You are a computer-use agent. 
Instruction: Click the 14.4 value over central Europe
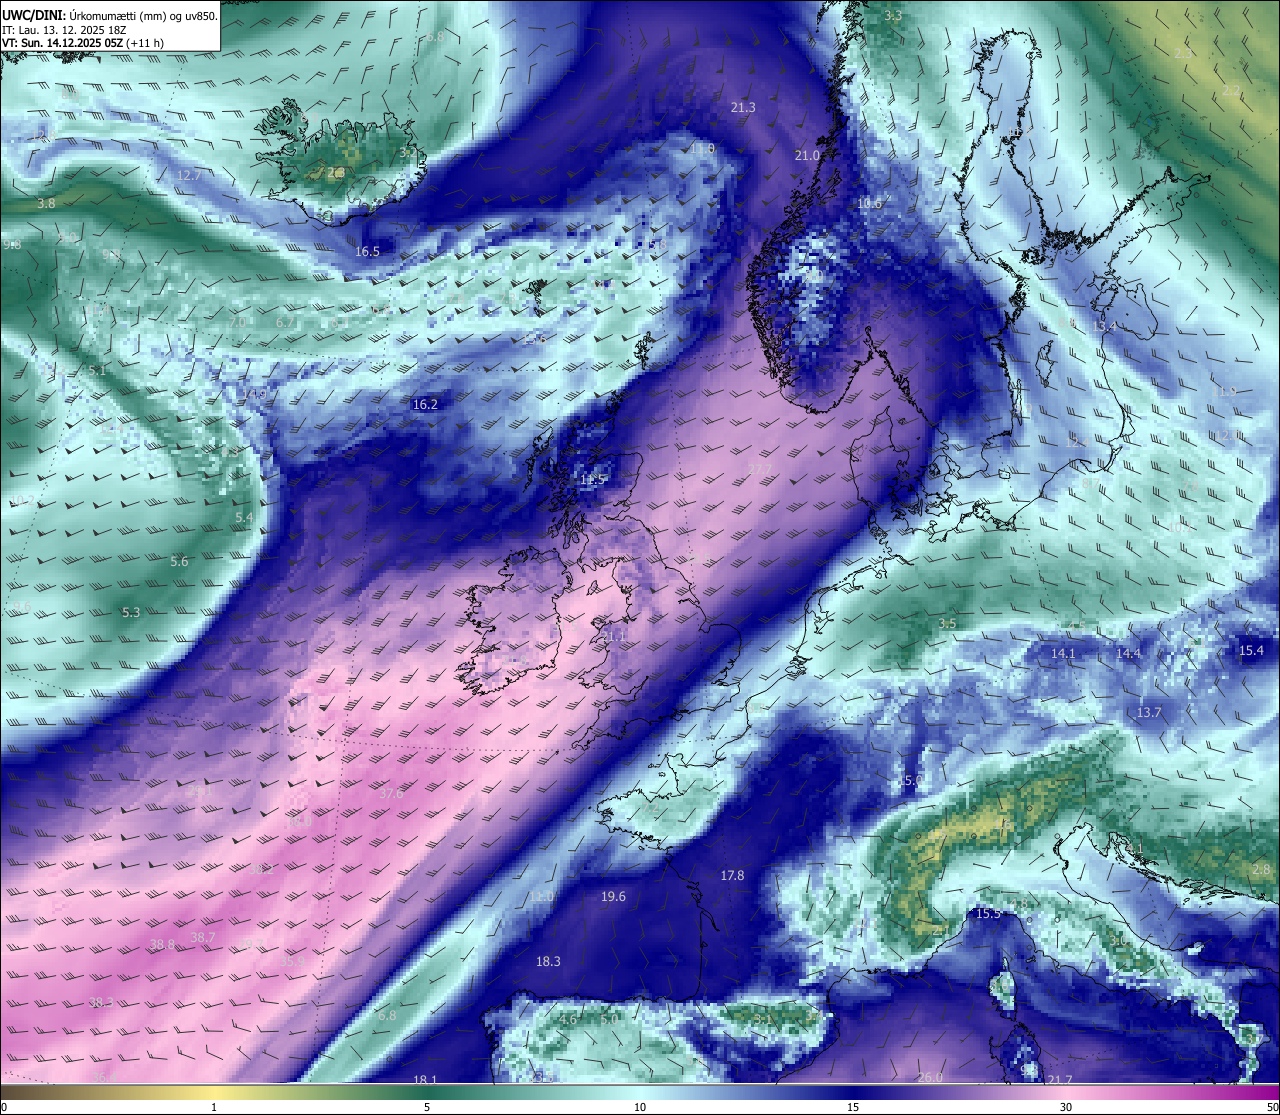(x=1128, y=654)
